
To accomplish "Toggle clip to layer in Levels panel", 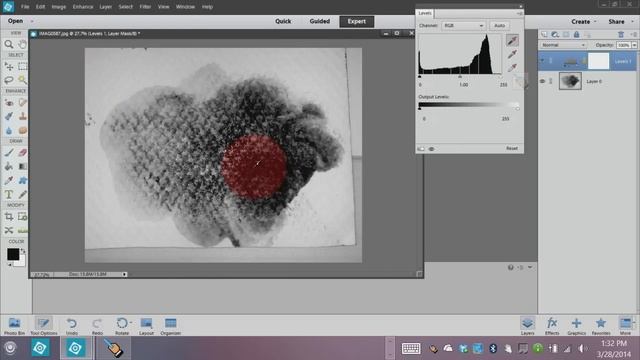I will point(421,149).
